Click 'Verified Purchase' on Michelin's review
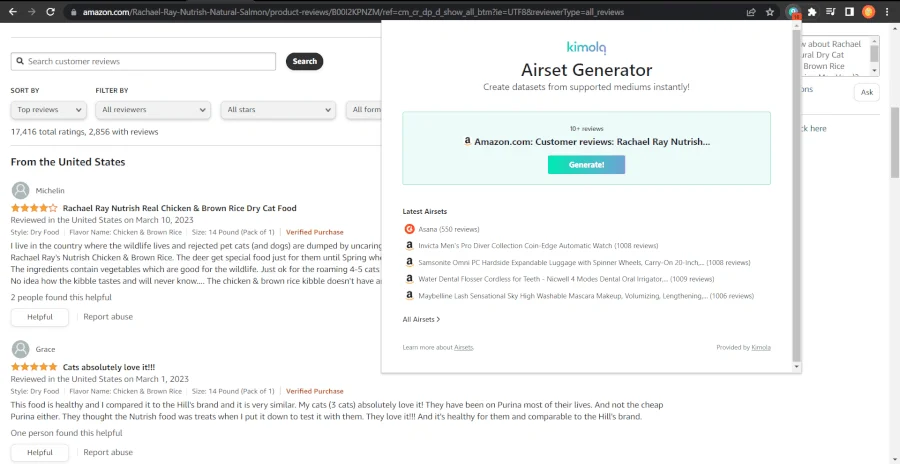Image resolution: width=900 pixels, height=464 pixels. [315, 233]
